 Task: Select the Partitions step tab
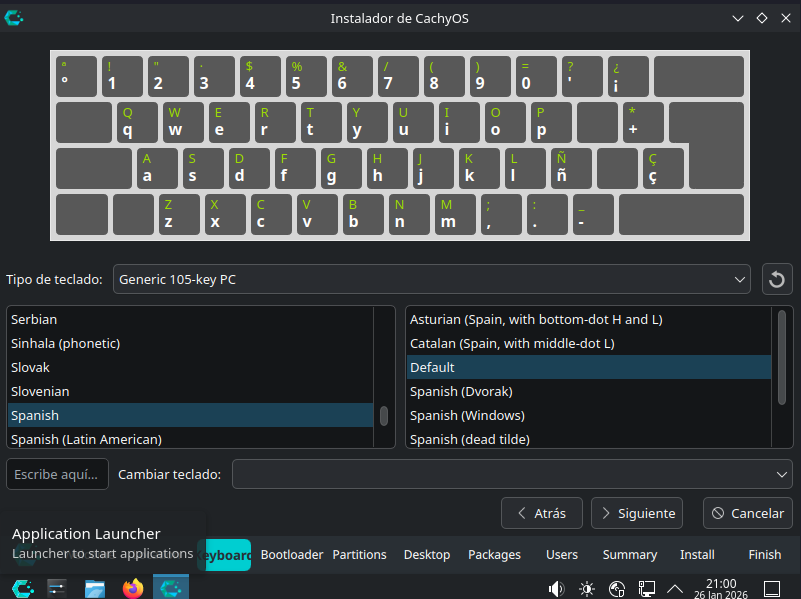(x=359, y=554)
